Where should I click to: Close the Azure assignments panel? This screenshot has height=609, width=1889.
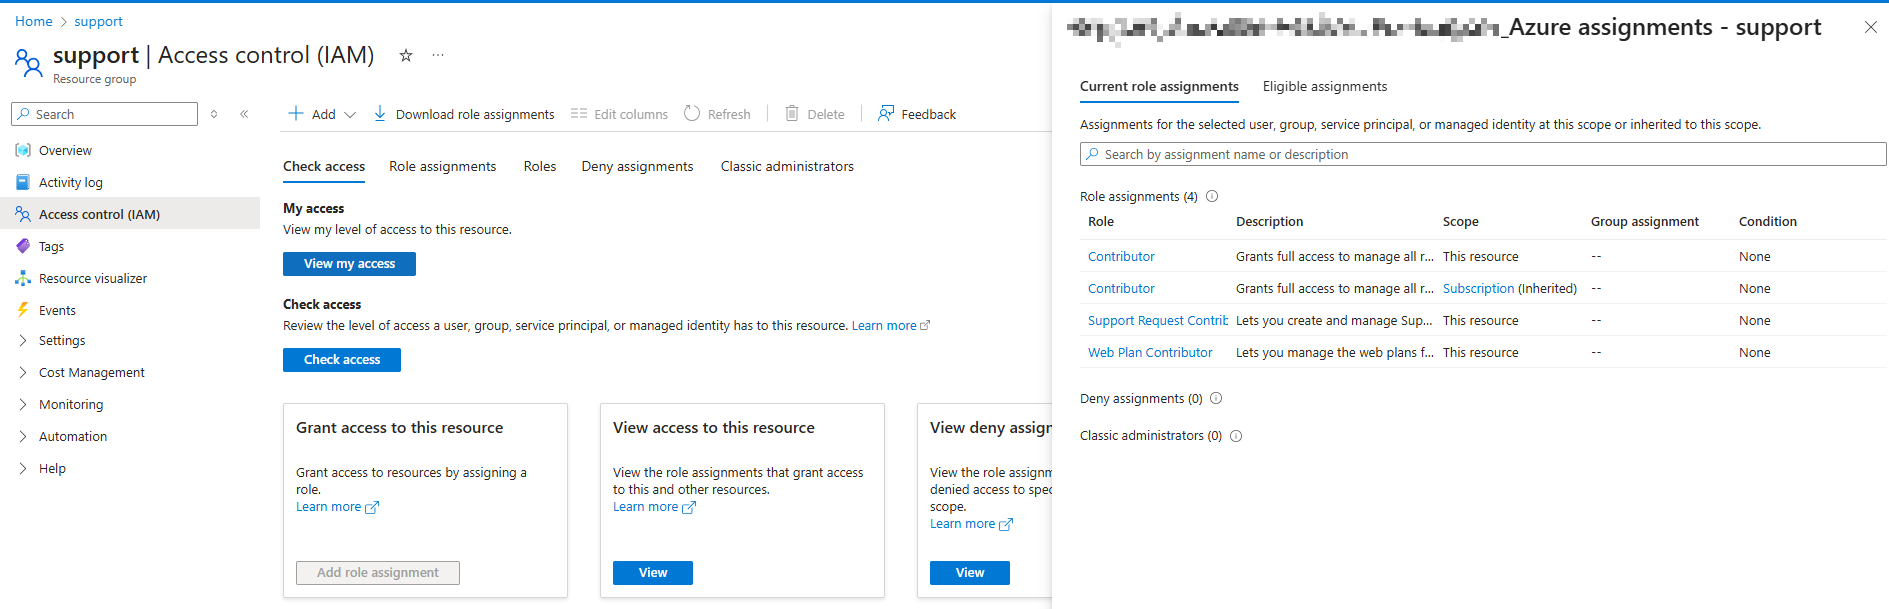click(x=1871, y=27)
